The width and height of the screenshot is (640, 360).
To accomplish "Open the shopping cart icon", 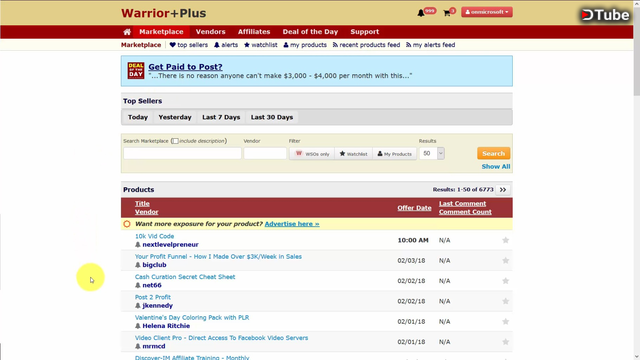I will pyautogui.click(x=447, y=13).
